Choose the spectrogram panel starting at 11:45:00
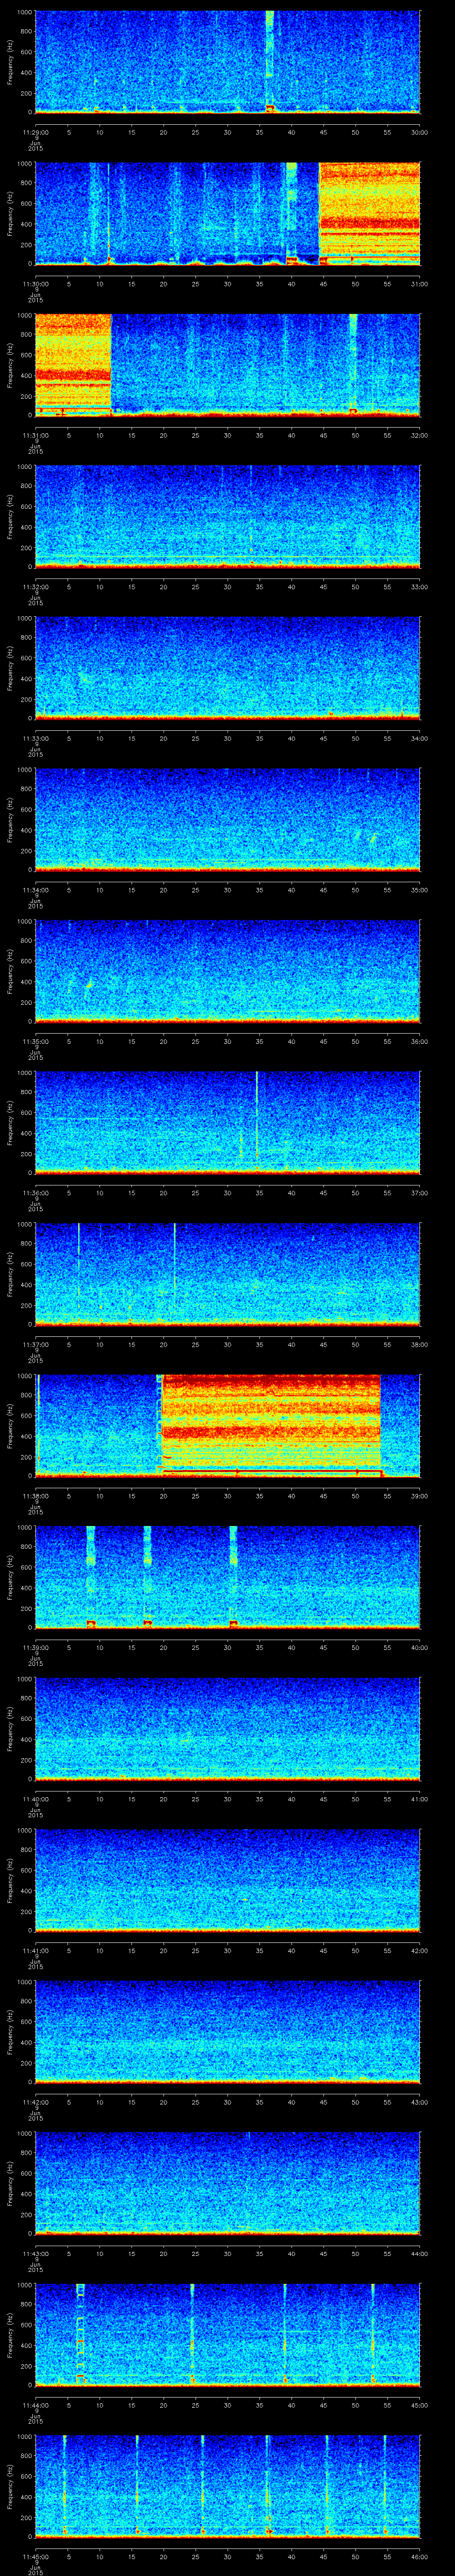This screenshot has width=455, height=2576. tap(227, 2487)
